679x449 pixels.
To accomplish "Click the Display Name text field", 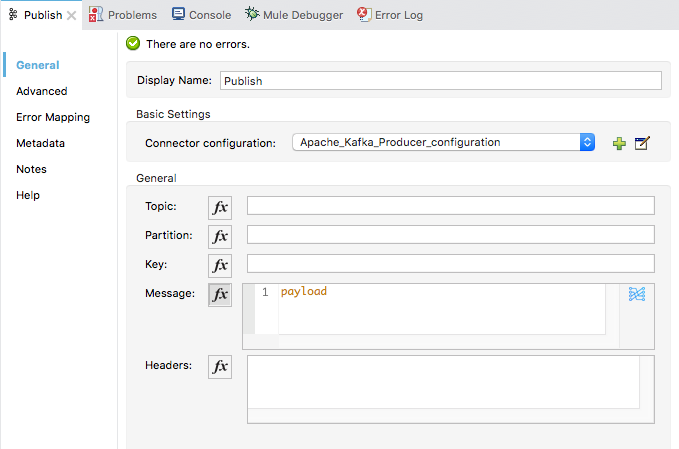I will (440, 81).
